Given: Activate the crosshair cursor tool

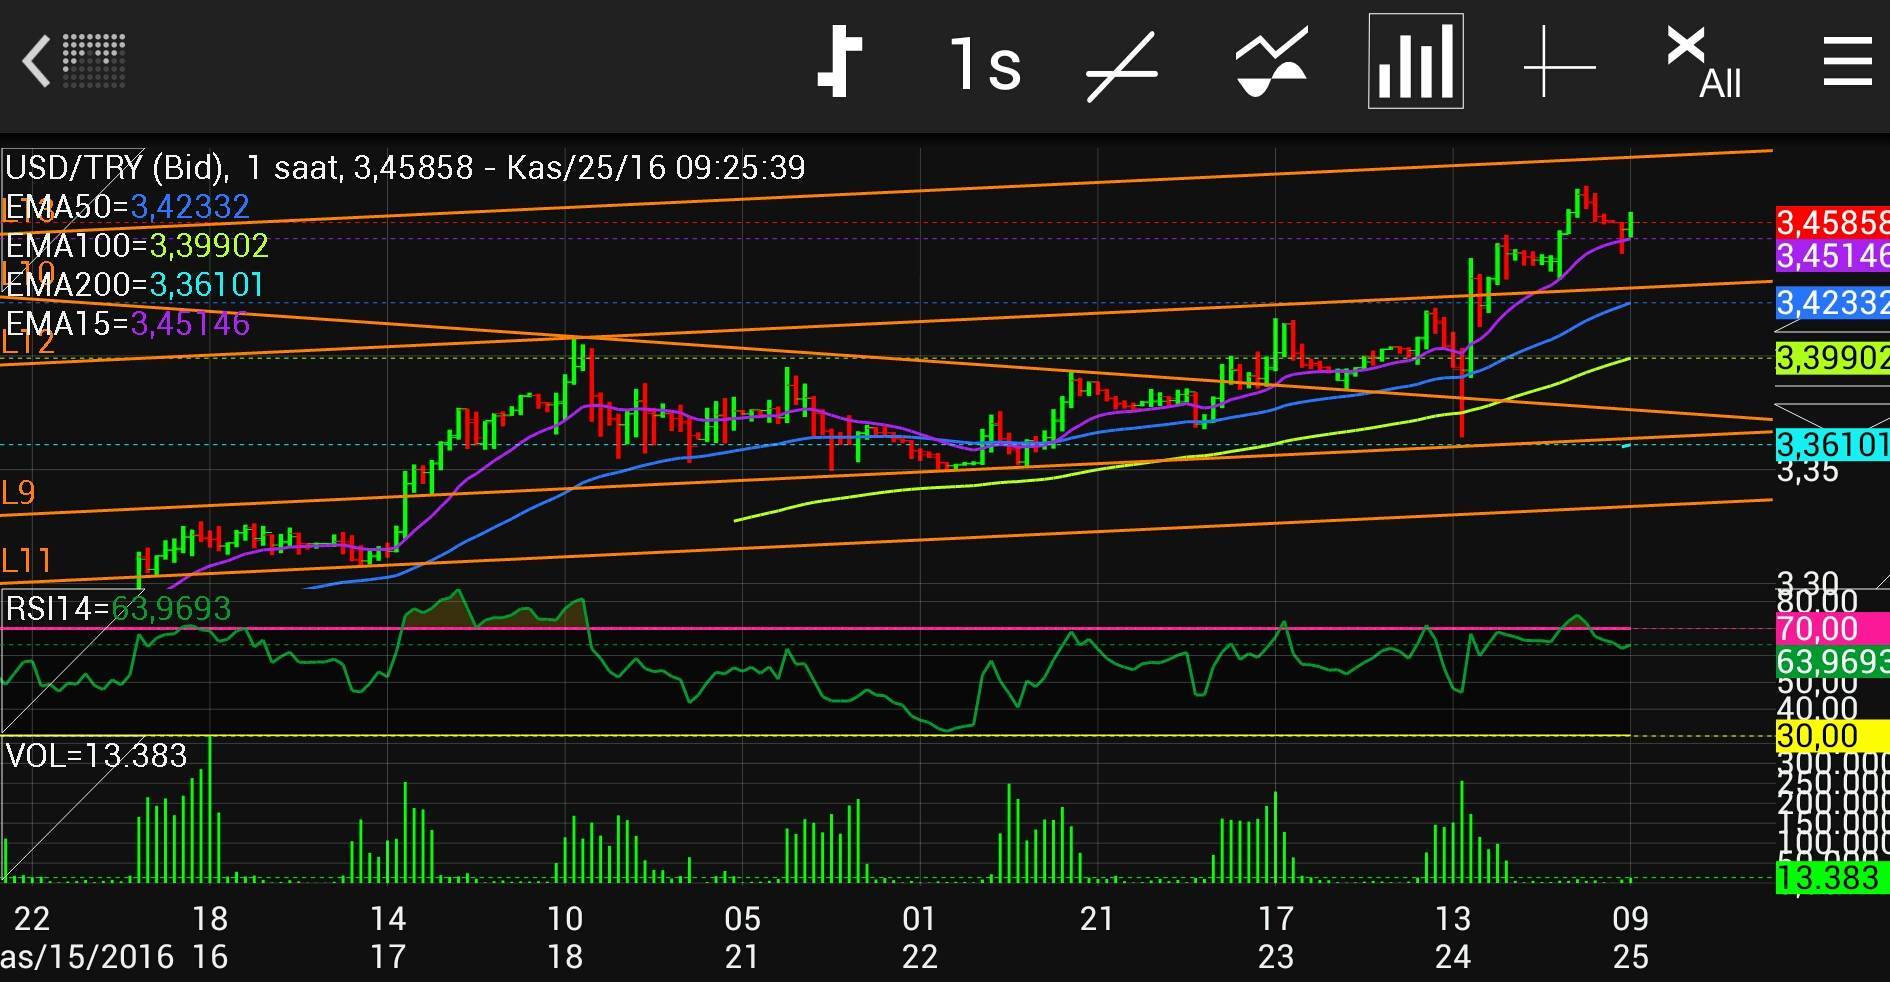Looking at the screenshot, I should tap(1559, 64).
